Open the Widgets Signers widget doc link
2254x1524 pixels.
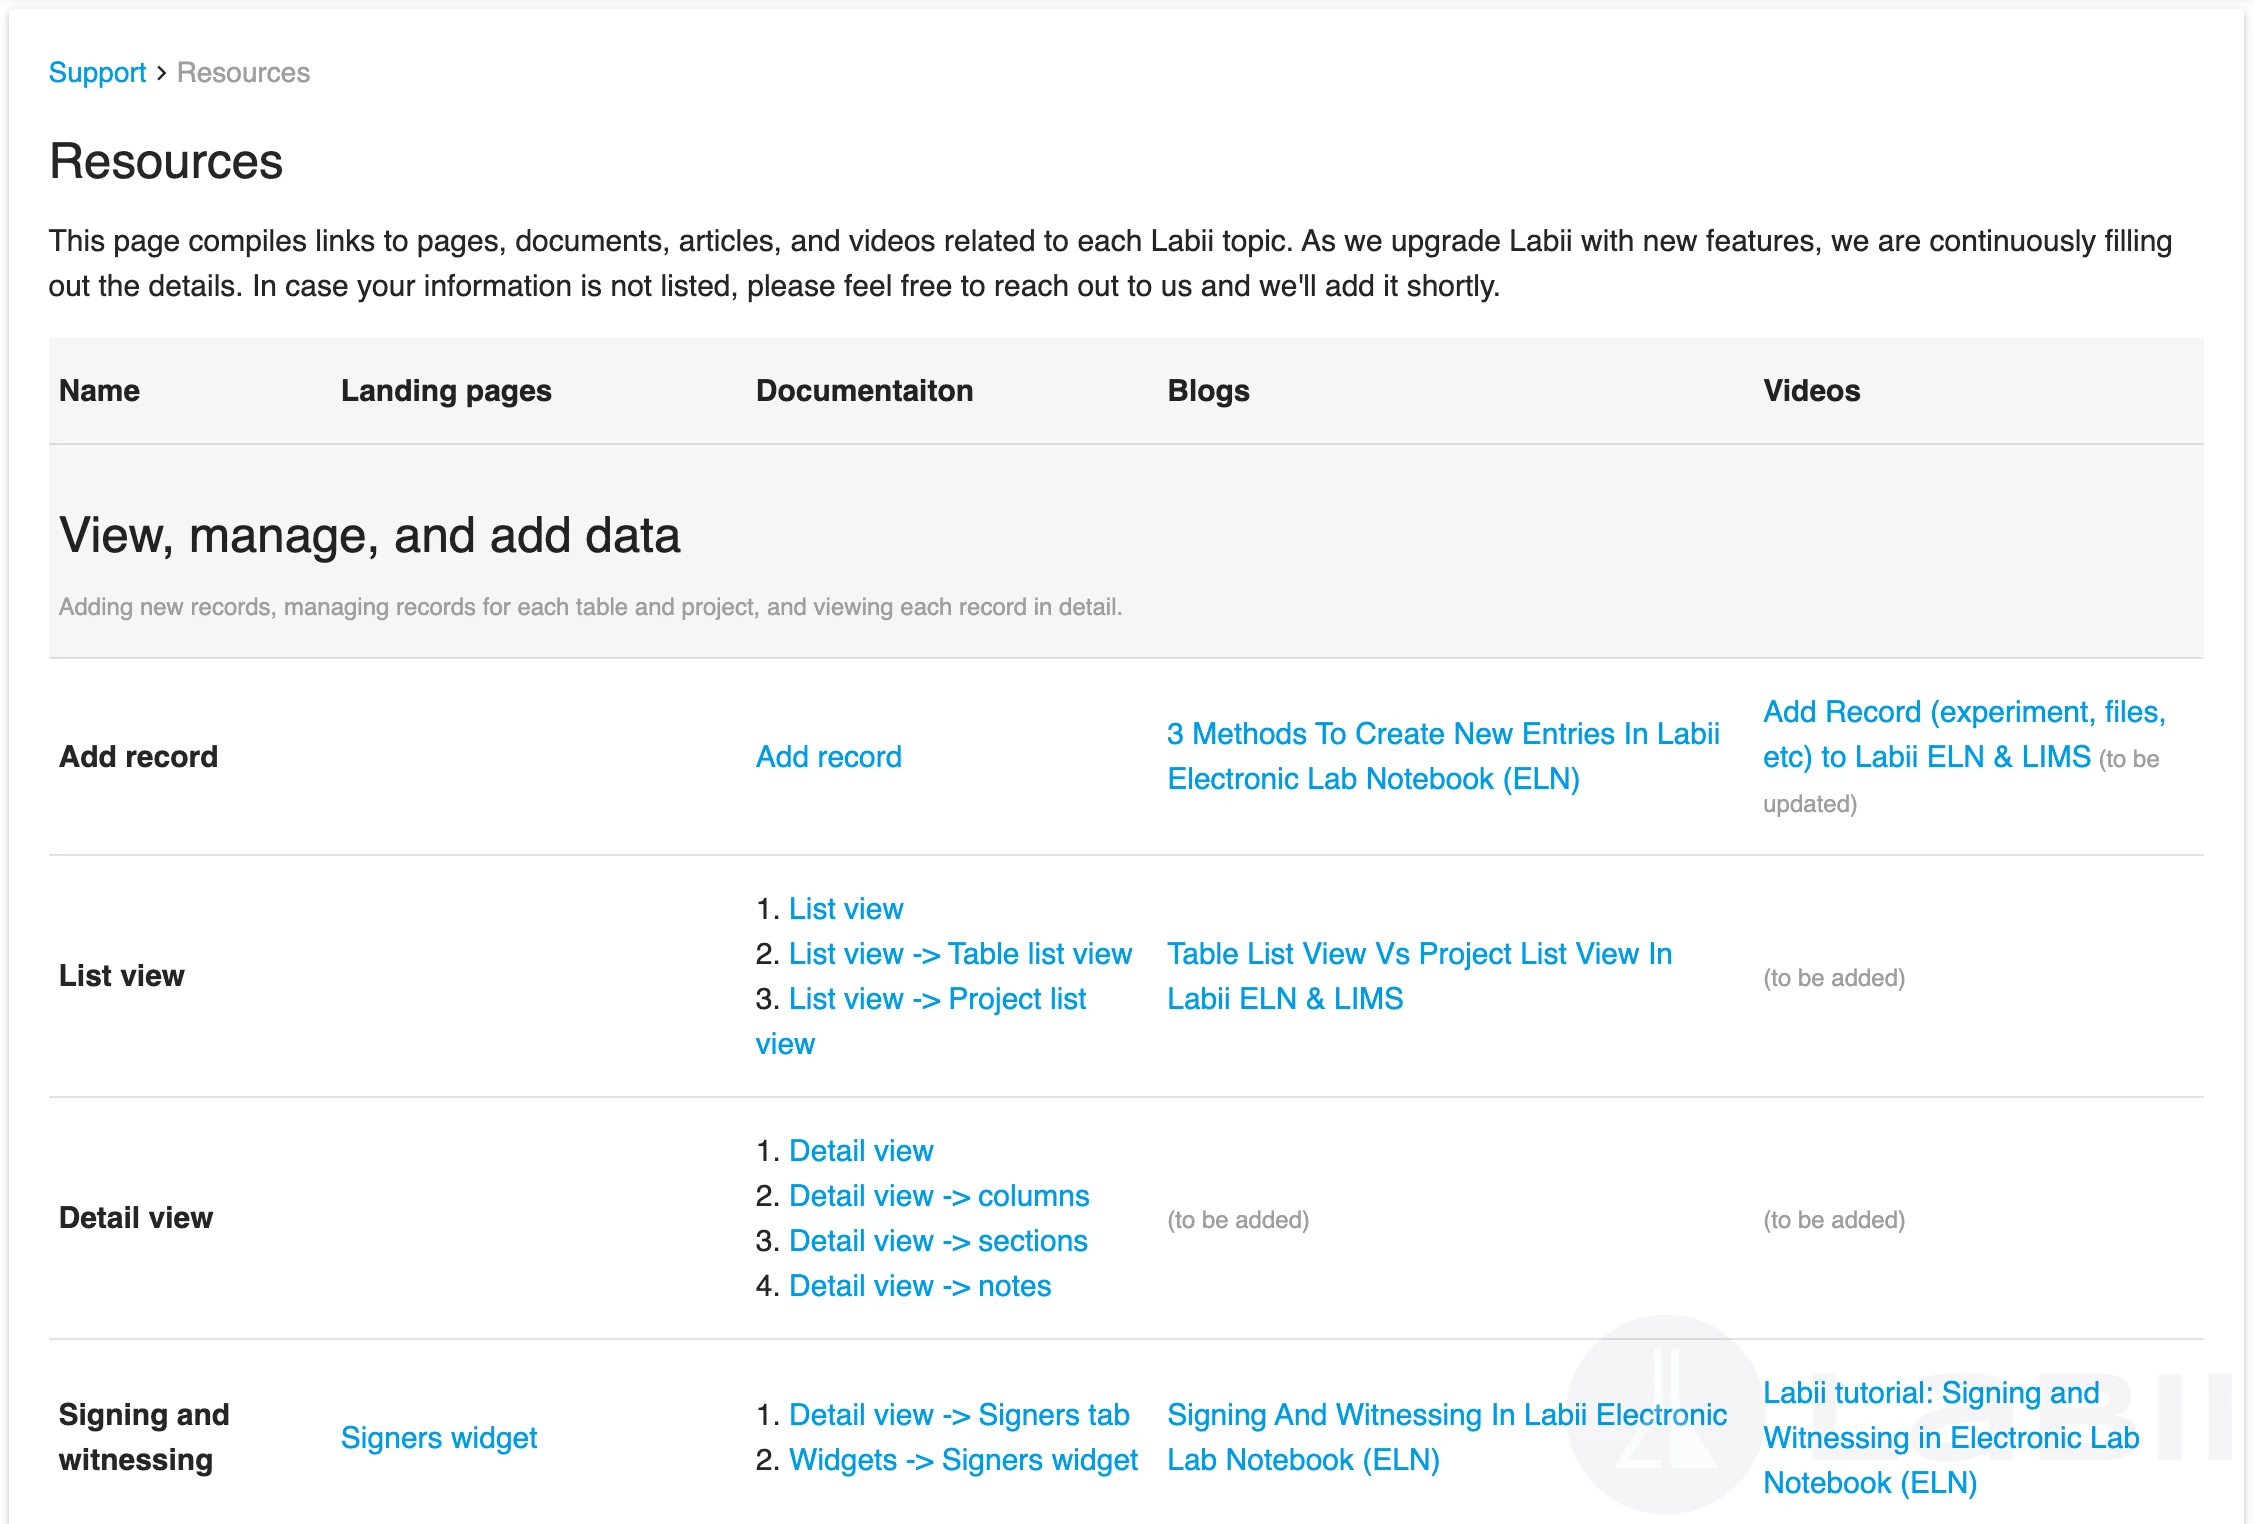(962, 1460)
